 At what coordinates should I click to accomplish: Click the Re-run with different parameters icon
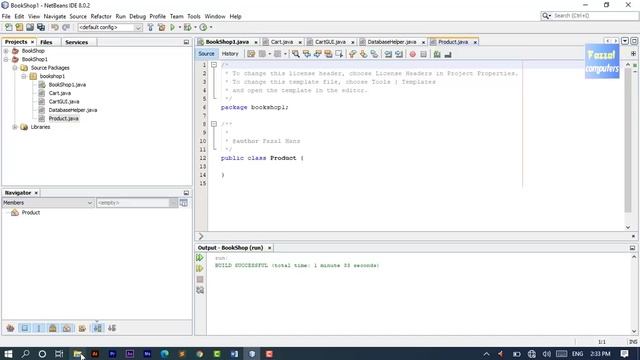pyautogui.click(x=200, y=269)
